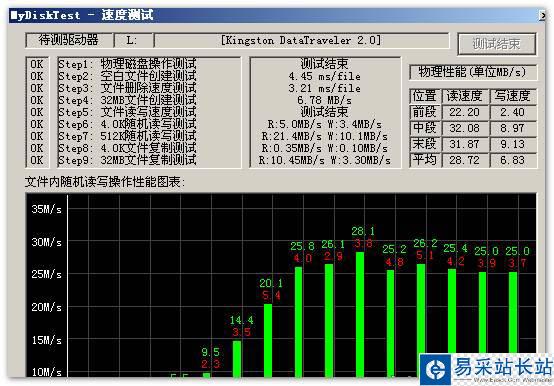Click the green bar labeled 25.2
The width and height of the screenshot is (554, 386).
(x=390, y=323)
